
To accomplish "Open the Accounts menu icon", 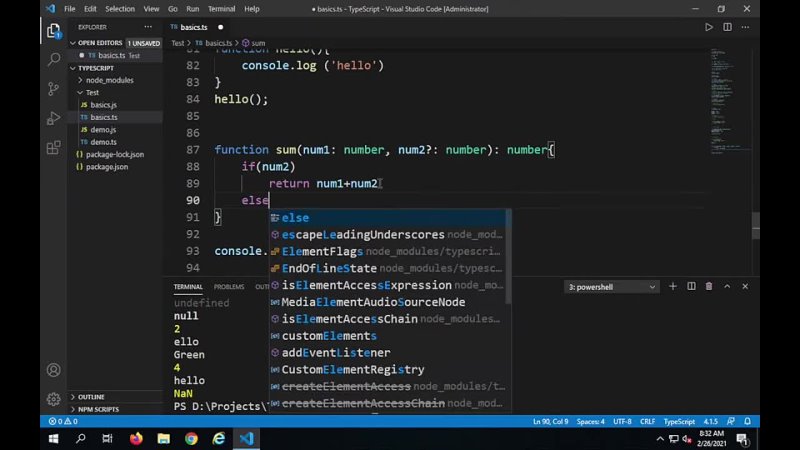I will 54,370.
